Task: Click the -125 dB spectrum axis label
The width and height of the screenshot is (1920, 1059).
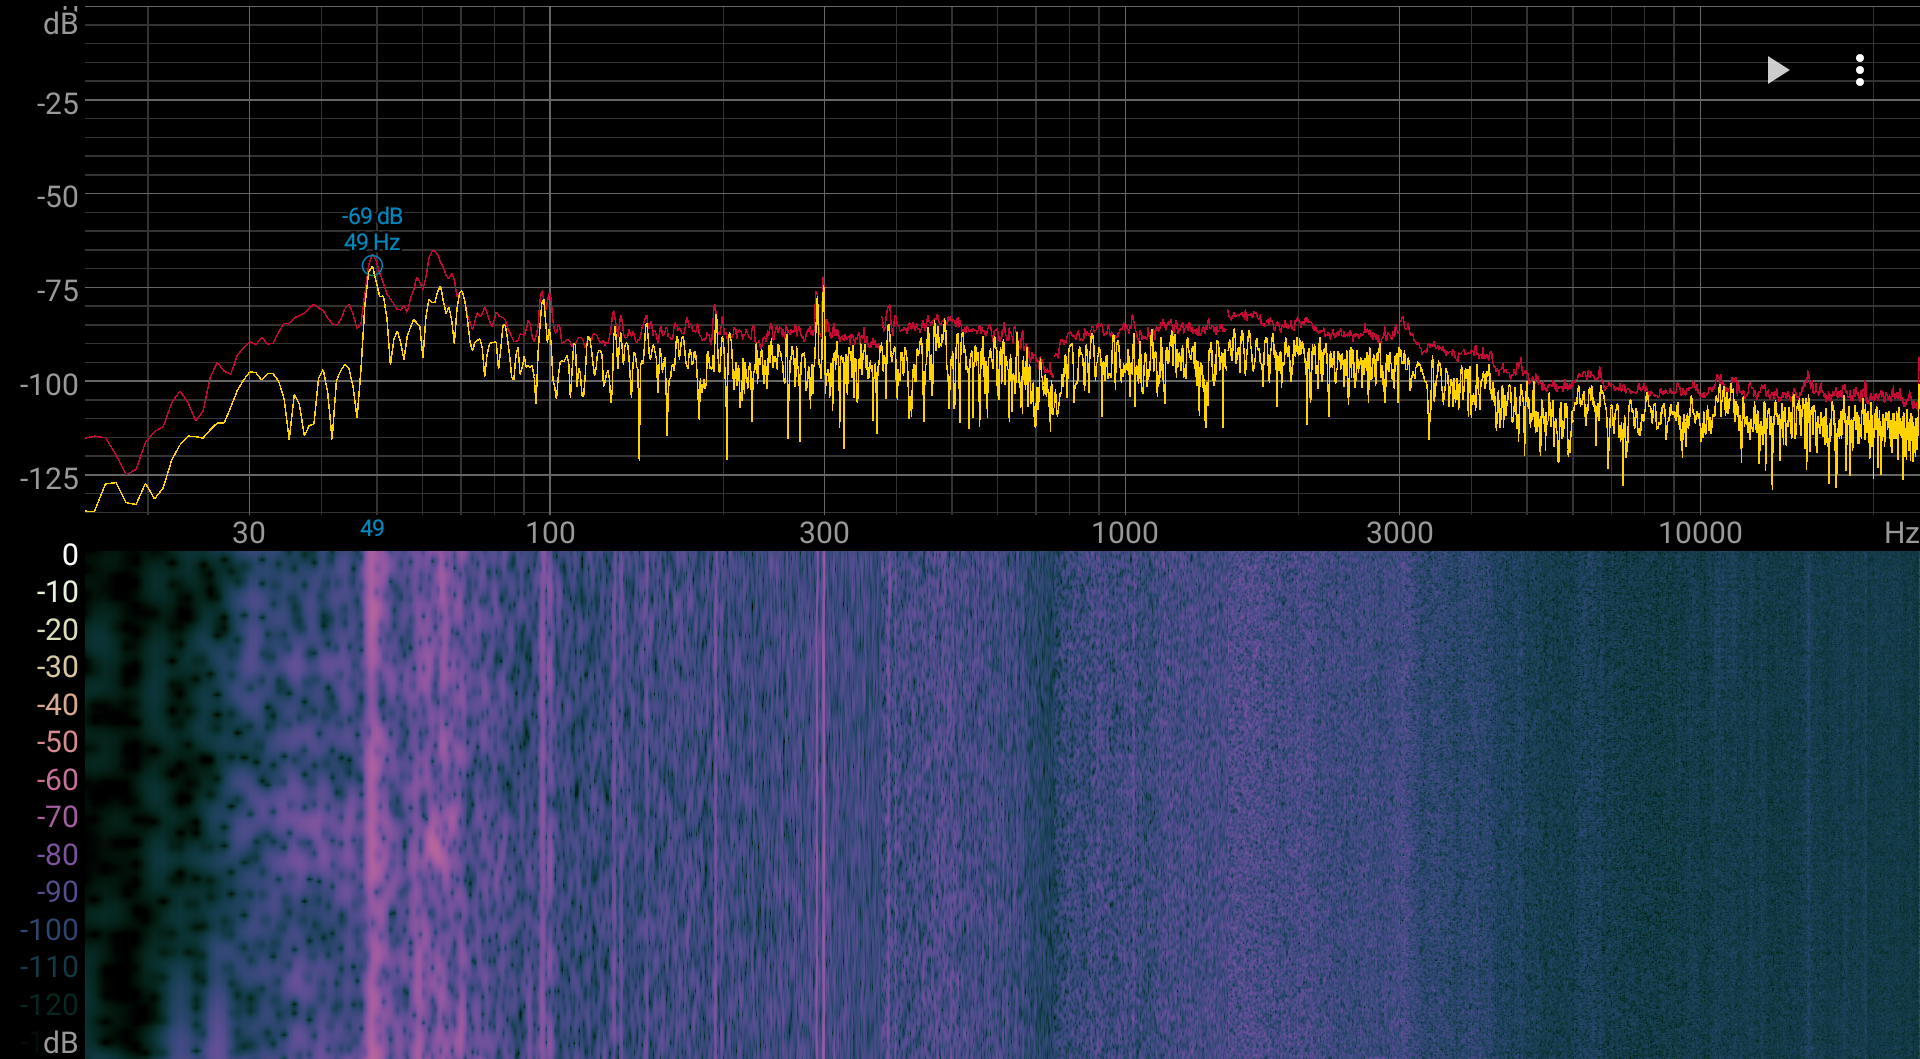Action: click(49, 478)
